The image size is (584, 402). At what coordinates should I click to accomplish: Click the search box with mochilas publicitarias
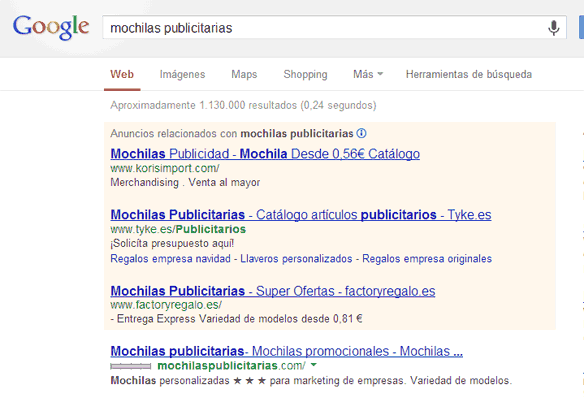point(334,27)
